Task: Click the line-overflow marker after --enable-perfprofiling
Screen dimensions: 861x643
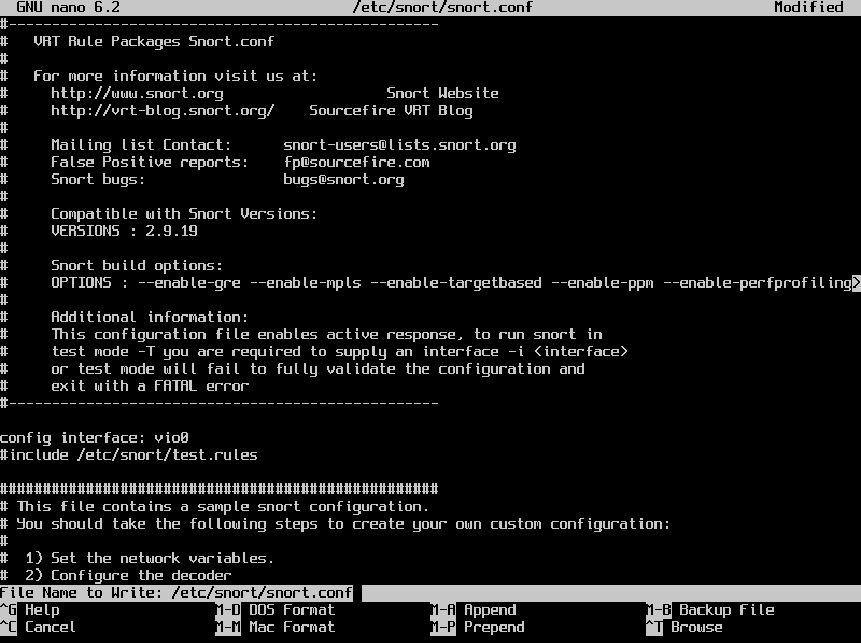Action: coord(856,283)
